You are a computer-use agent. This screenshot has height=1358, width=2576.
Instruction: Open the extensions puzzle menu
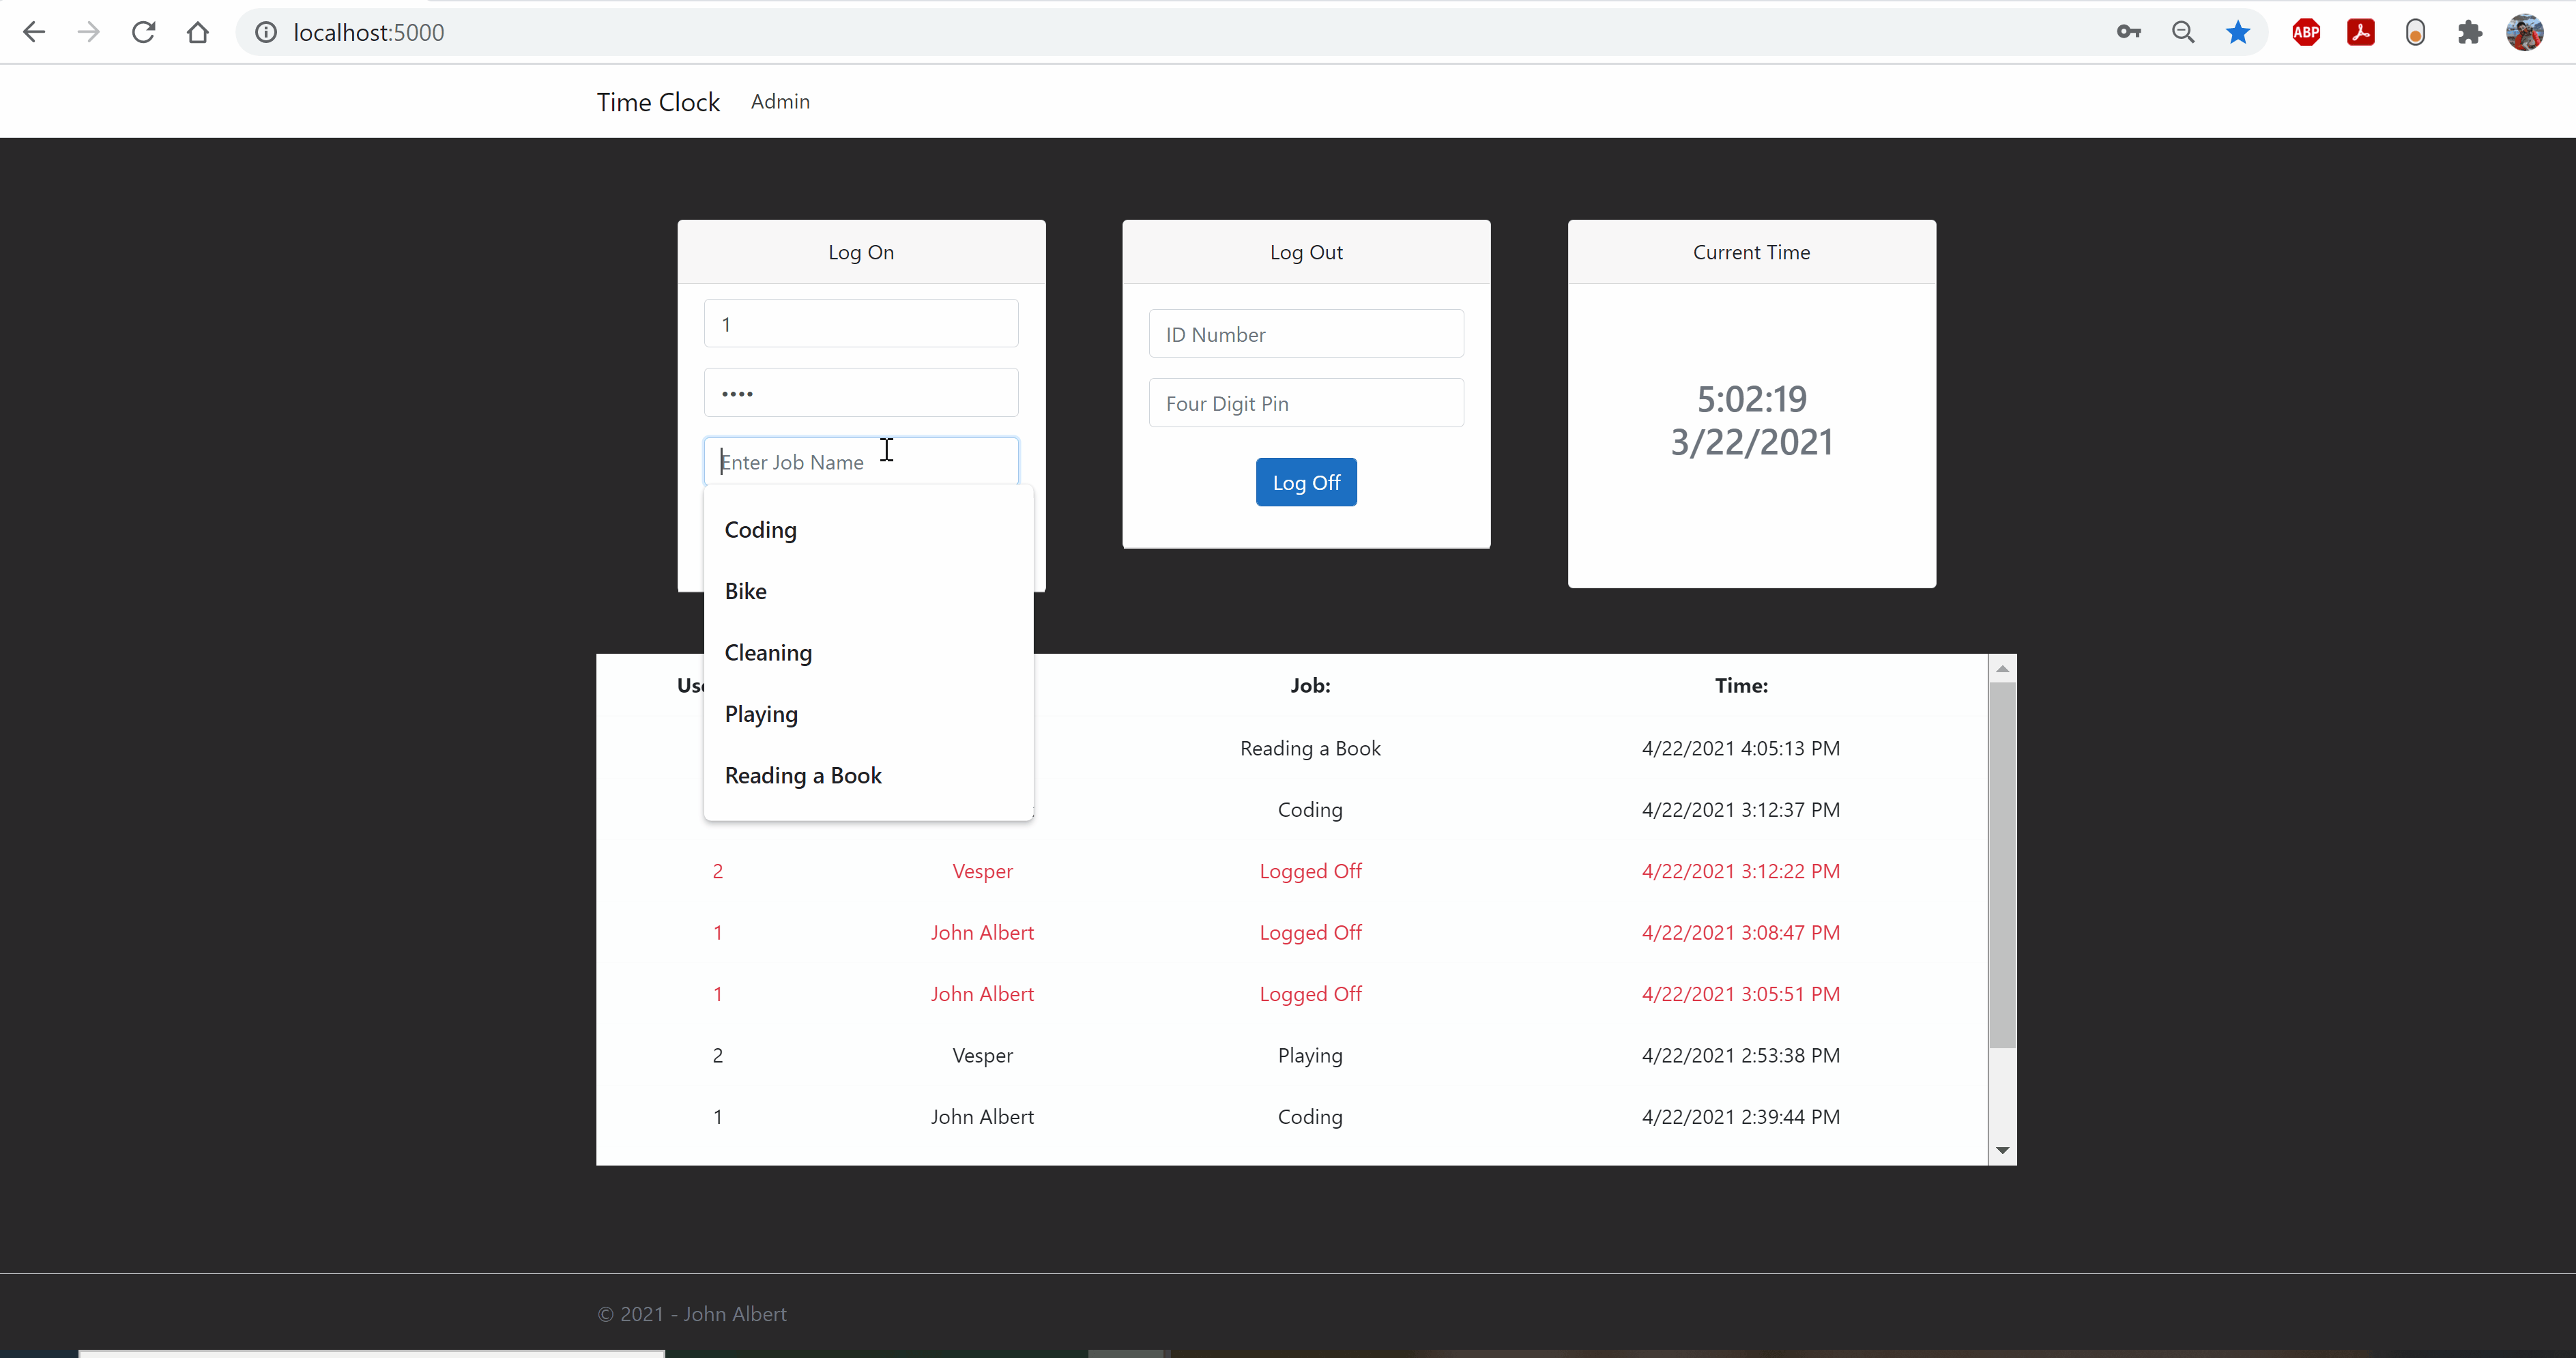point(2470,32)
